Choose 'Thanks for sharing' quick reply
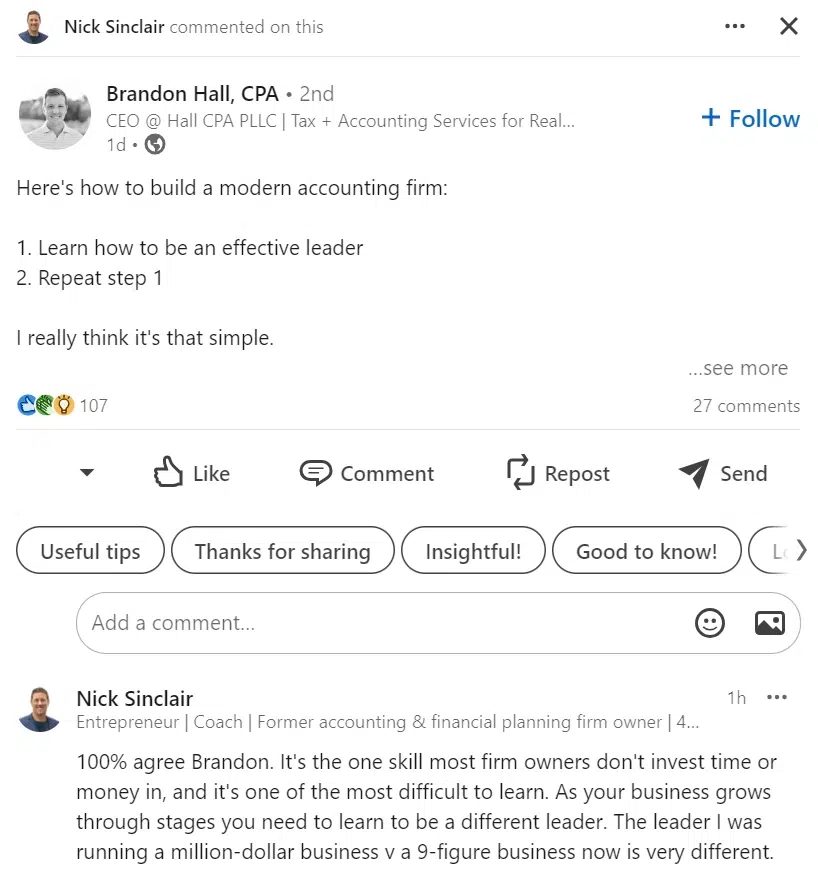 coord(282,551)
